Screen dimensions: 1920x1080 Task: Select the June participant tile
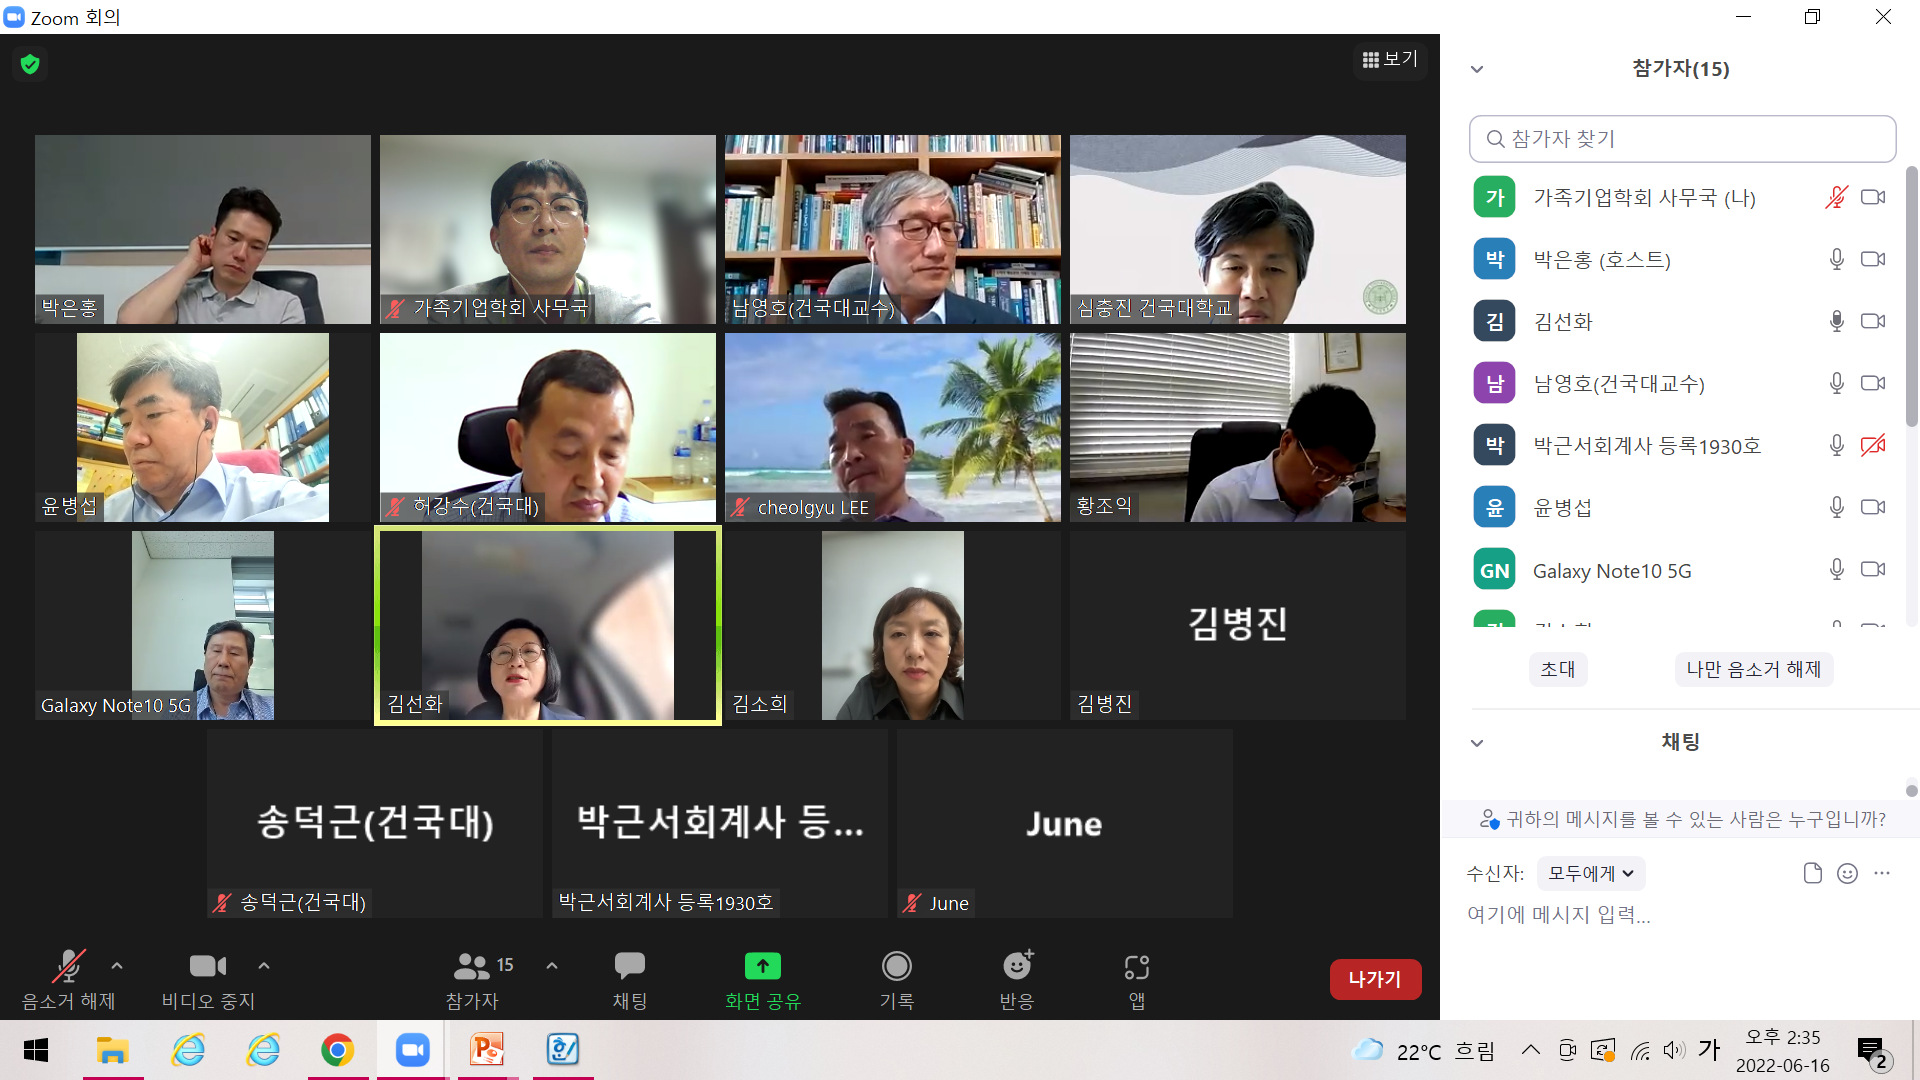click(x=1065, y=823)
